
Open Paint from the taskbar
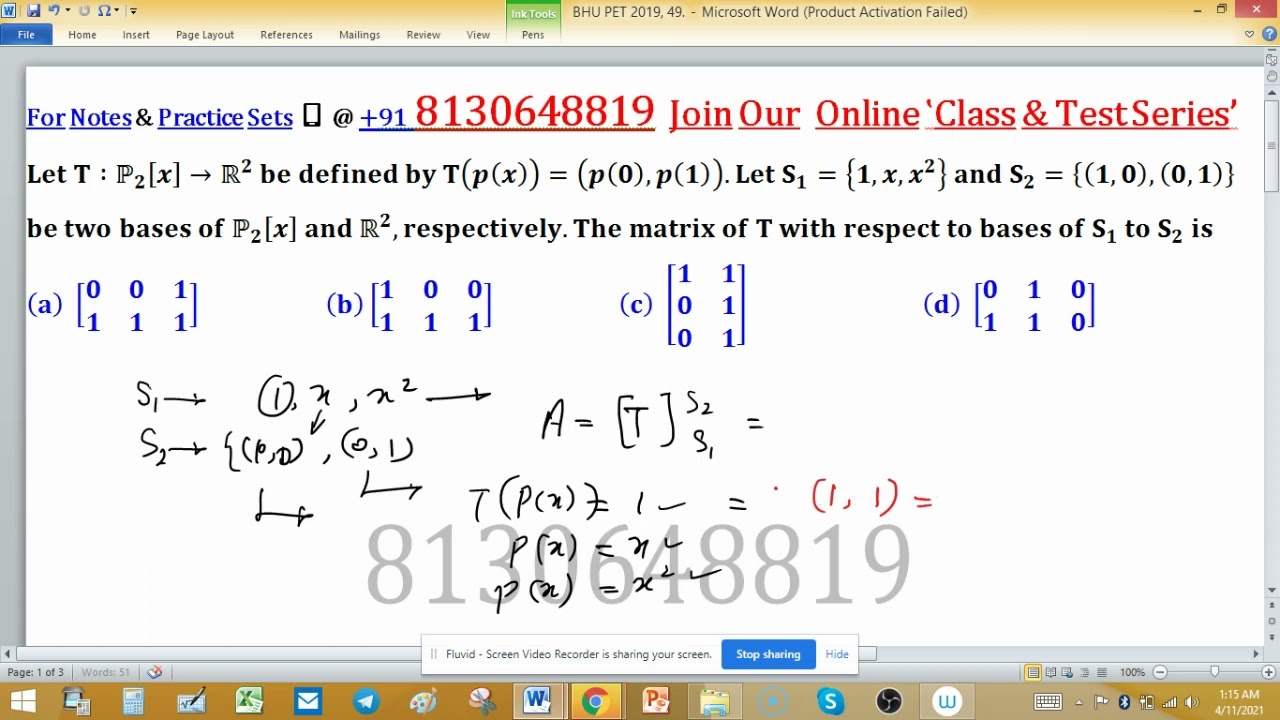(x=423, y=701)
